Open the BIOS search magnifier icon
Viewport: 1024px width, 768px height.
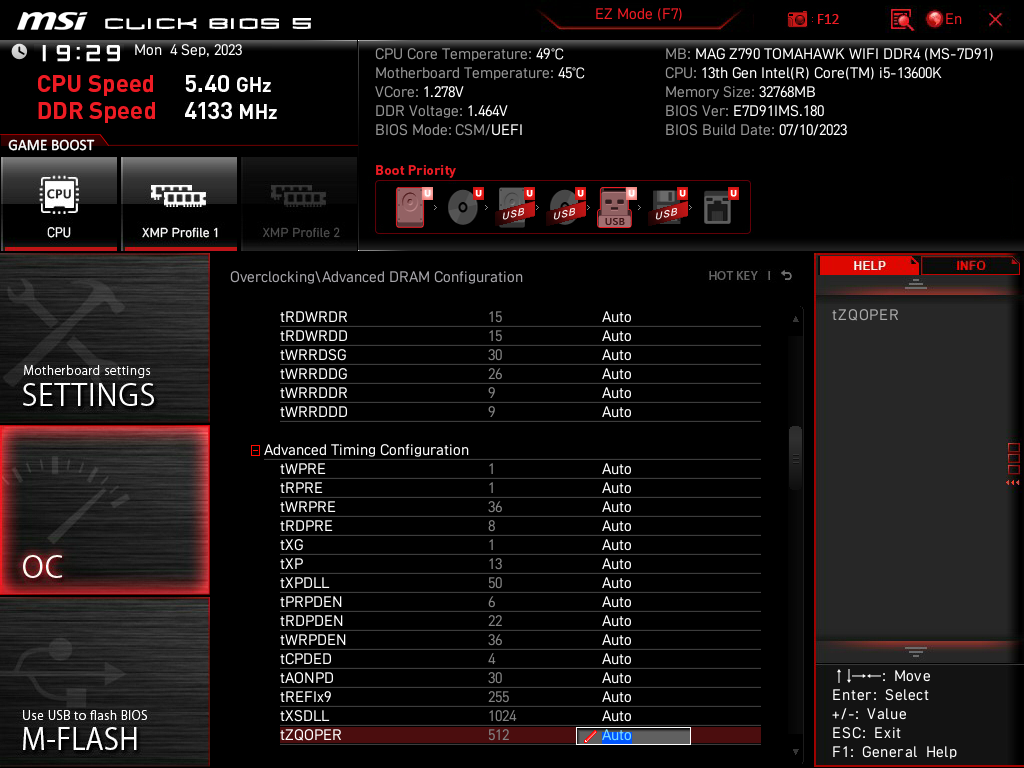click(x=901, y=20)
